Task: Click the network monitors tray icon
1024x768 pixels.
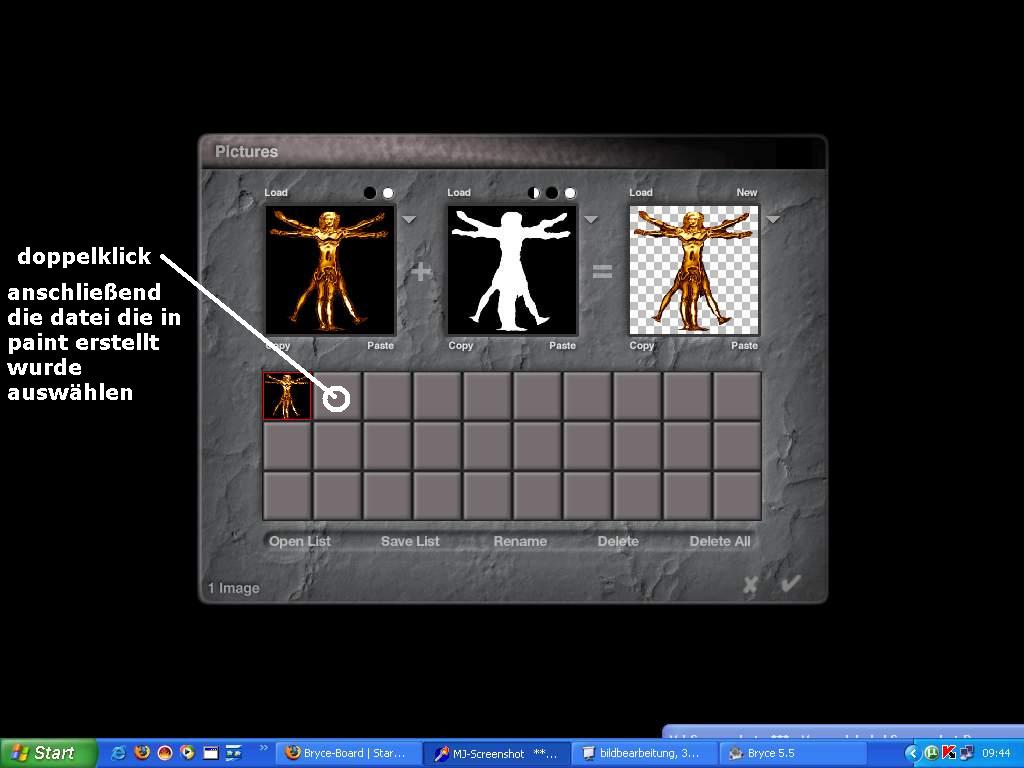Action: click(967, 754)
